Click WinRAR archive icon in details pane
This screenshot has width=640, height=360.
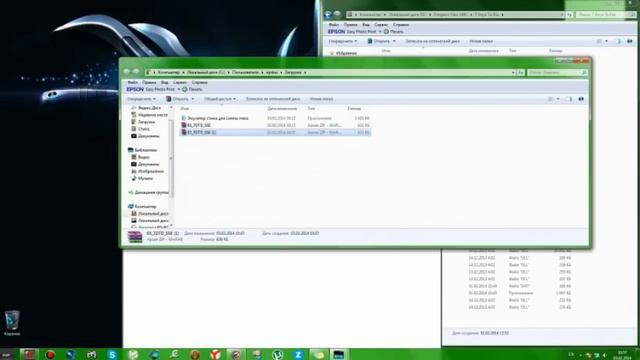tap(135, 237)
